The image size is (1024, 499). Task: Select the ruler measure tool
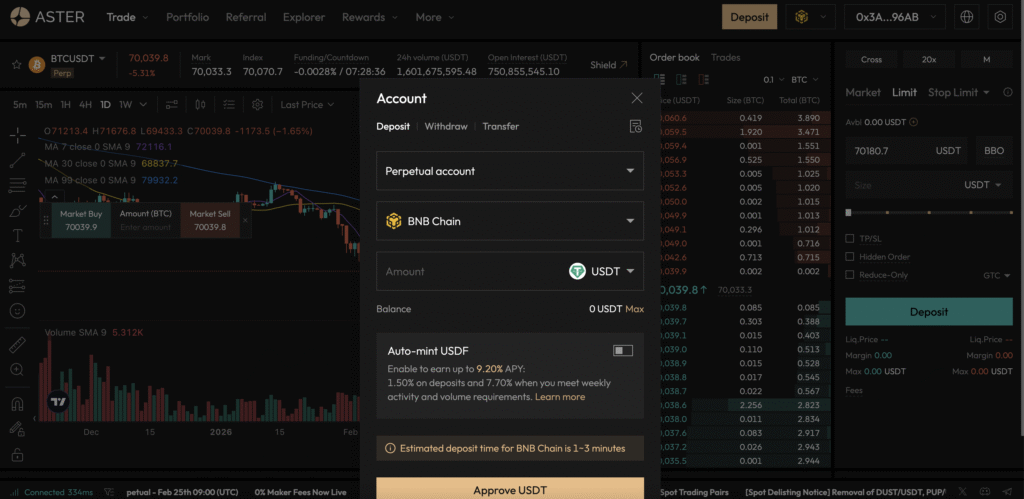coord(18,344)
